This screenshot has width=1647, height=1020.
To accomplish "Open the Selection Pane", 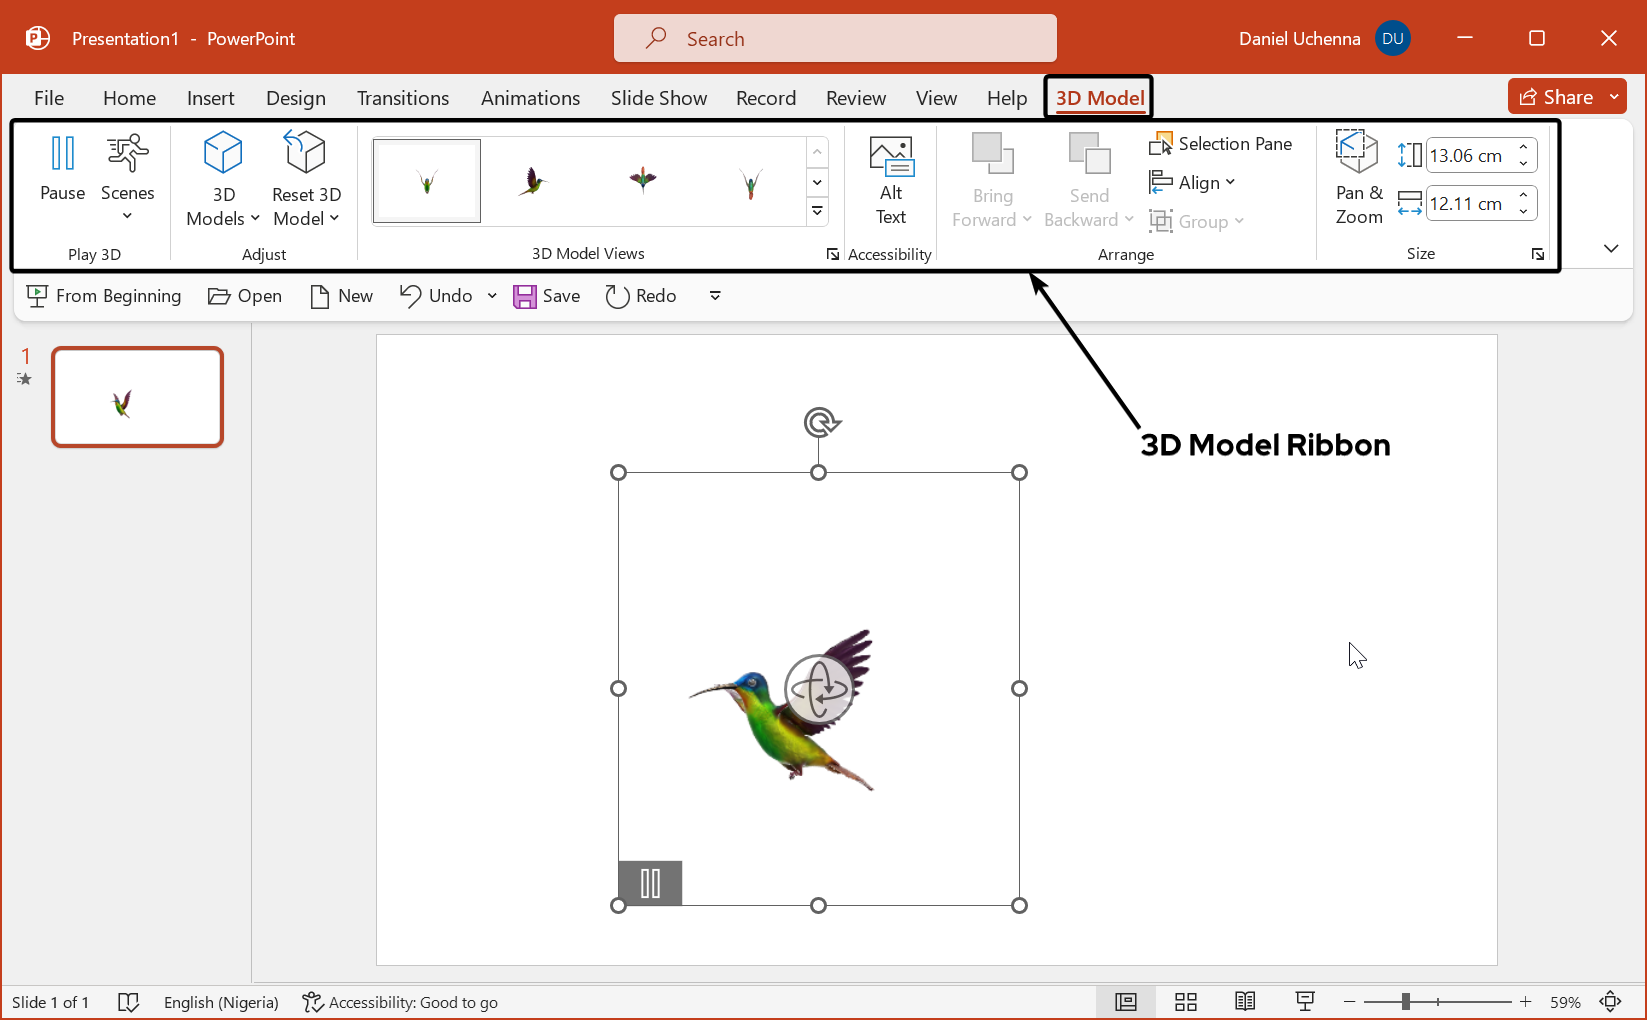I will (x=1221, y=143).
